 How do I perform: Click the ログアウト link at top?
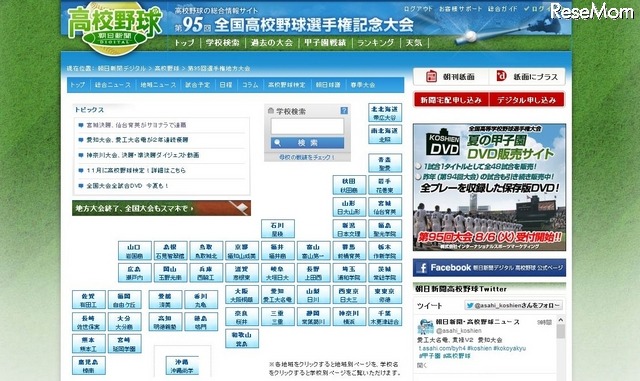[418, 9]
